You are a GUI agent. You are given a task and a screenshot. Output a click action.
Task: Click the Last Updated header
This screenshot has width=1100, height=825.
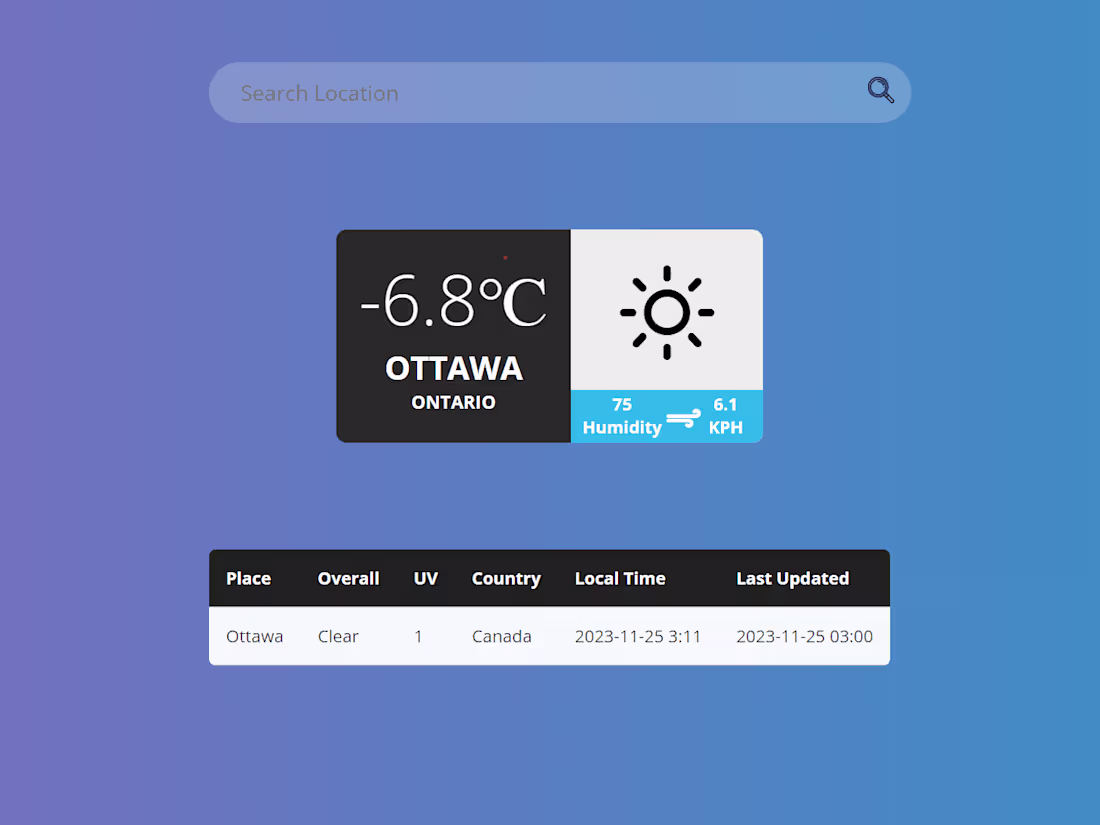coord(792,578)
